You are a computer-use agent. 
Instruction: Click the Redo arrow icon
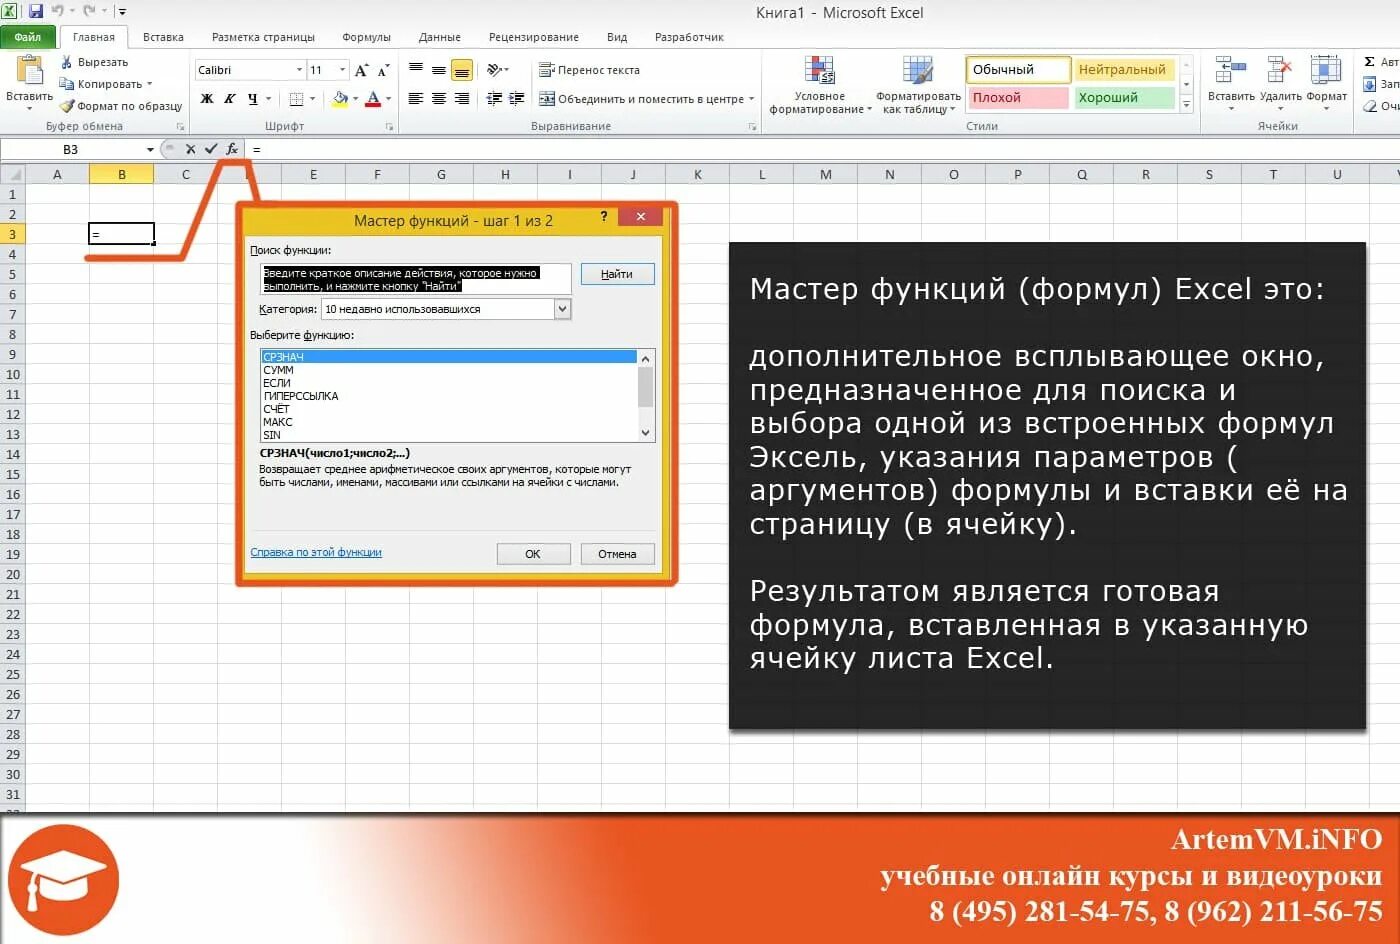click(x=89, y=12)
